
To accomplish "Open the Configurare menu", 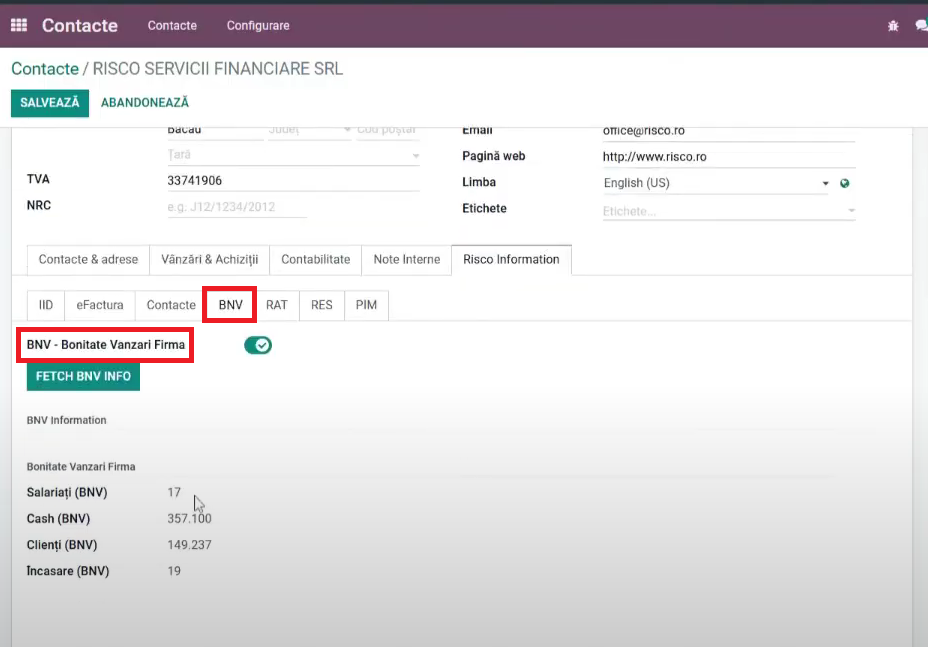I will point(258,25).
